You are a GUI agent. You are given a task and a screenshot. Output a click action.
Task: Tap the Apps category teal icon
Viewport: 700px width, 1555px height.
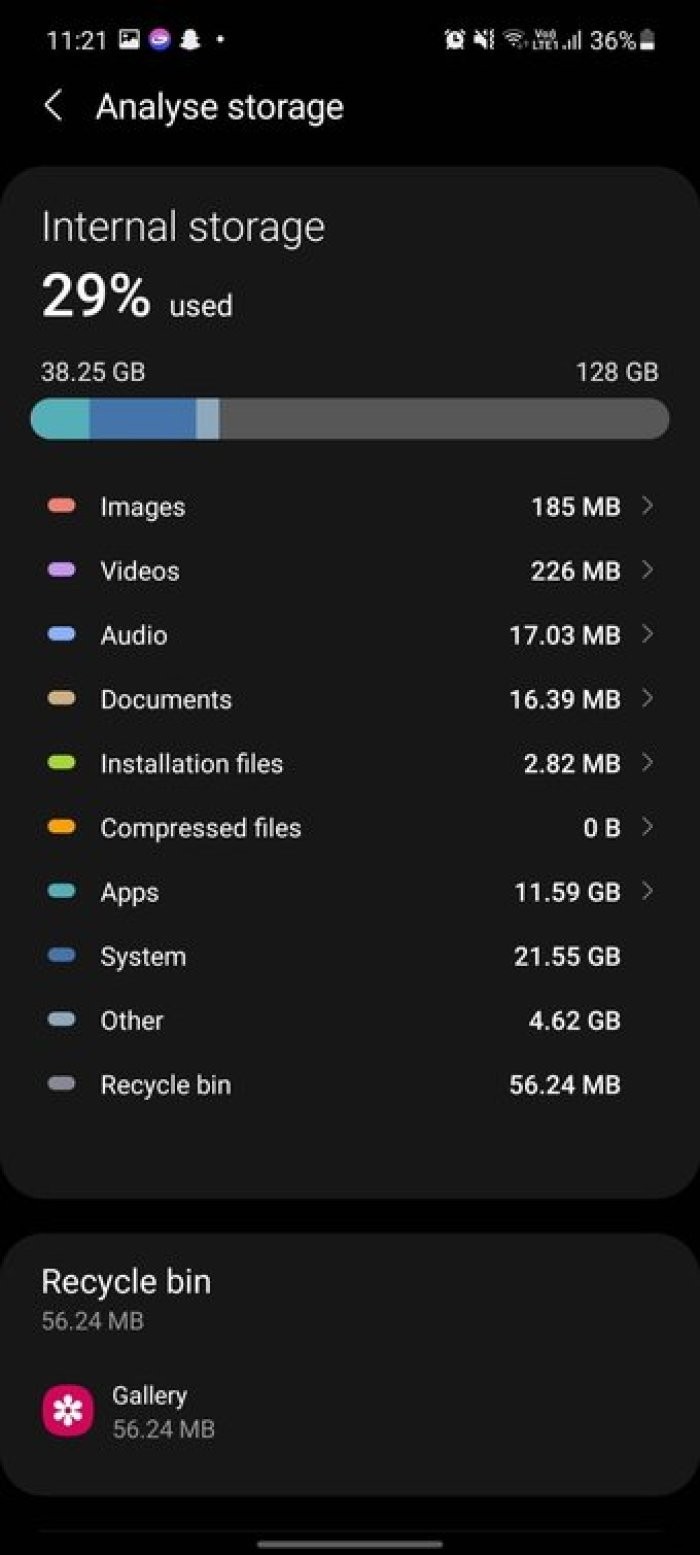pyautogui.click(x=60, y=892)
